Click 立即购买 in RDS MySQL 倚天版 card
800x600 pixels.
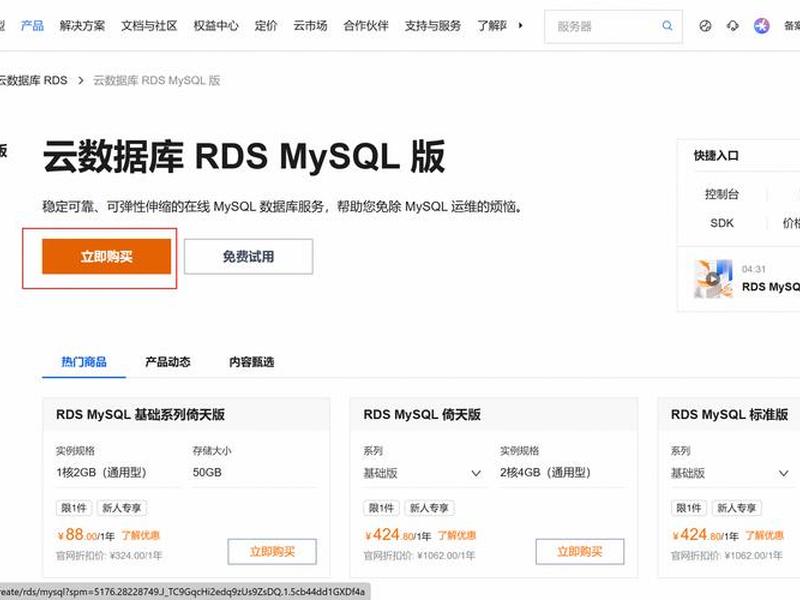click(580, 551)
